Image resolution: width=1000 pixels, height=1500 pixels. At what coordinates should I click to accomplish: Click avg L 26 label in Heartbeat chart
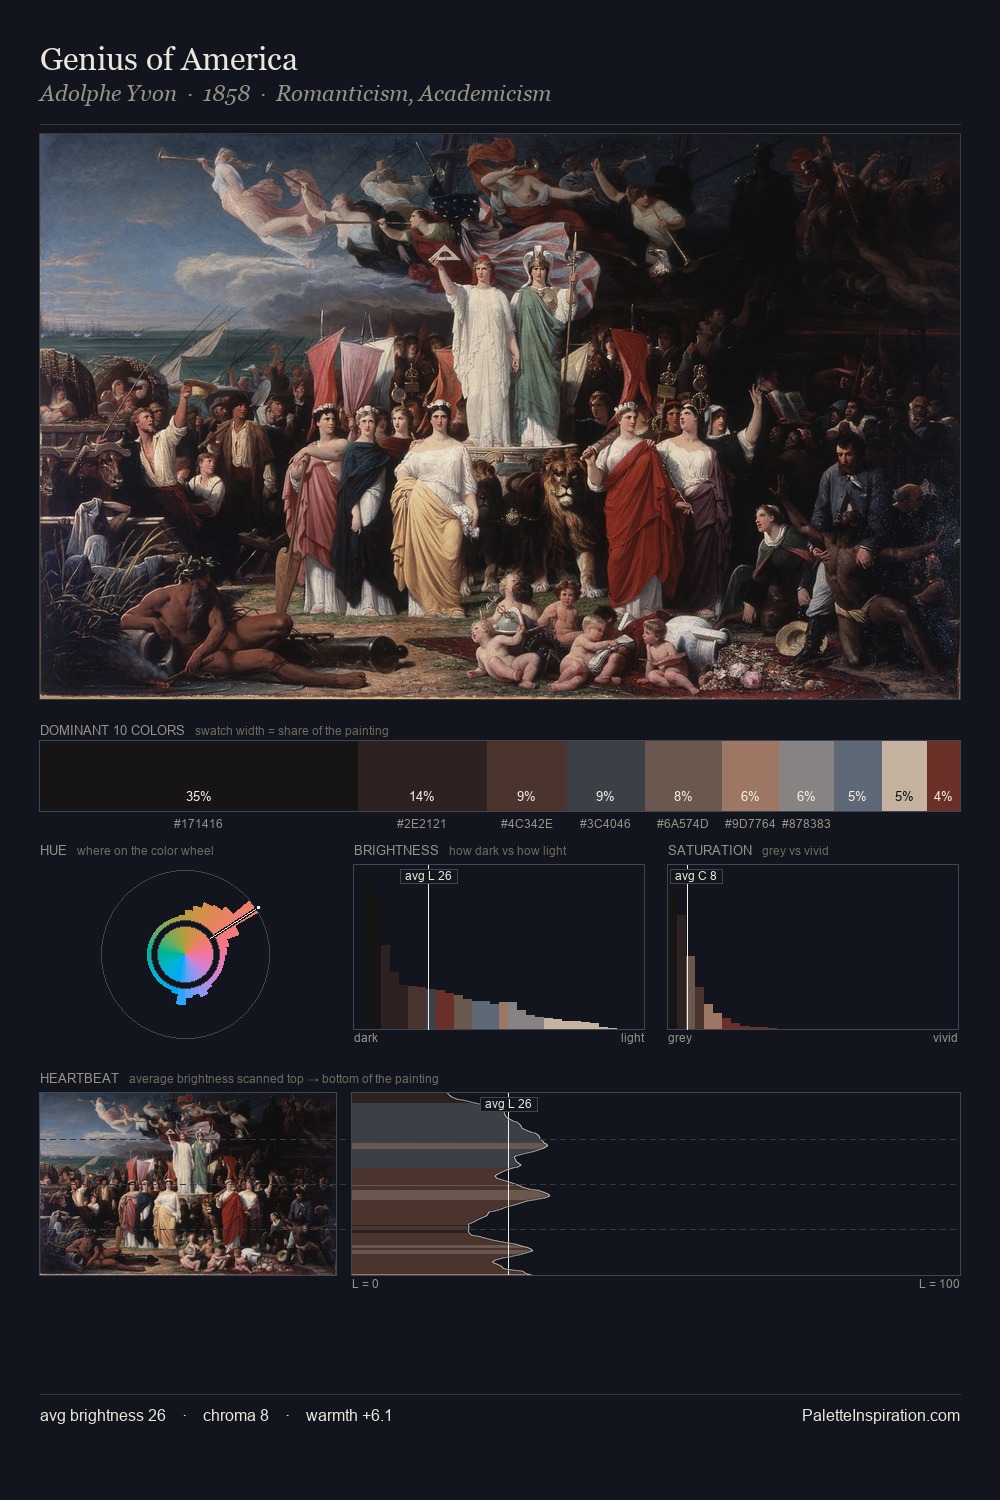(x=509, y=1104)
